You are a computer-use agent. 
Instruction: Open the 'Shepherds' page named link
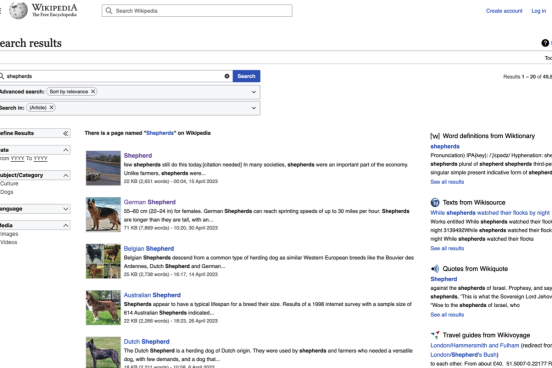coord(160,133)
